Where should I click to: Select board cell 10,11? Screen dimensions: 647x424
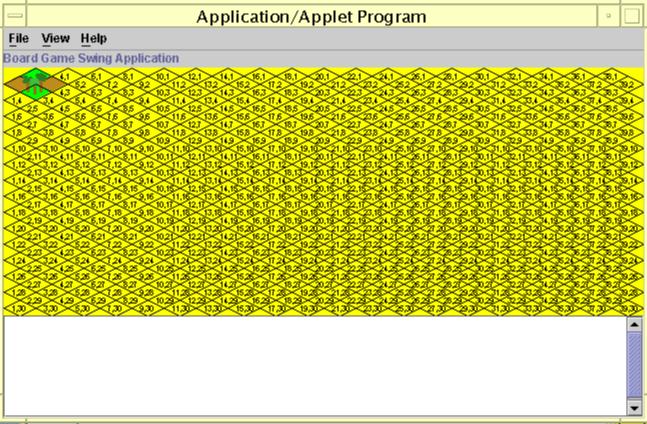[x=163, y=156]
